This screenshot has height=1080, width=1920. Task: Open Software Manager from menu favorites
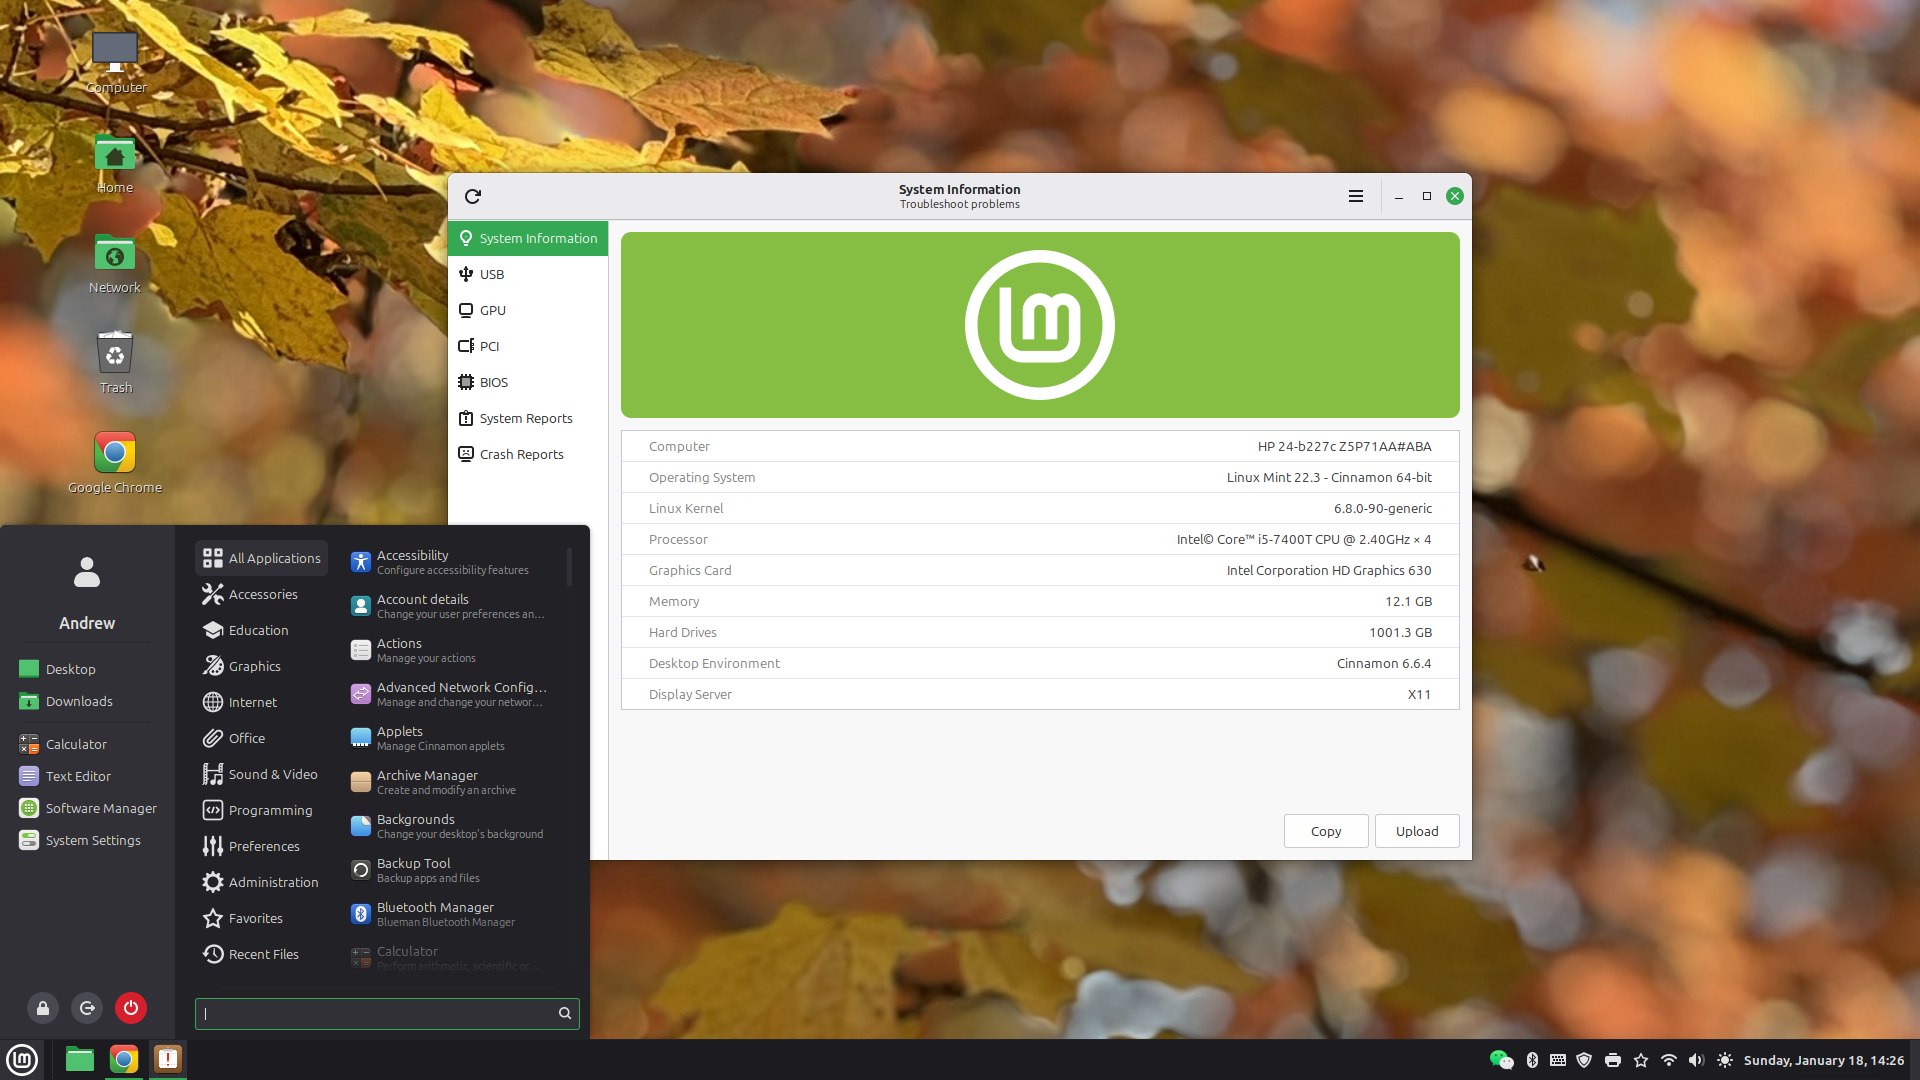click(87, 808)
